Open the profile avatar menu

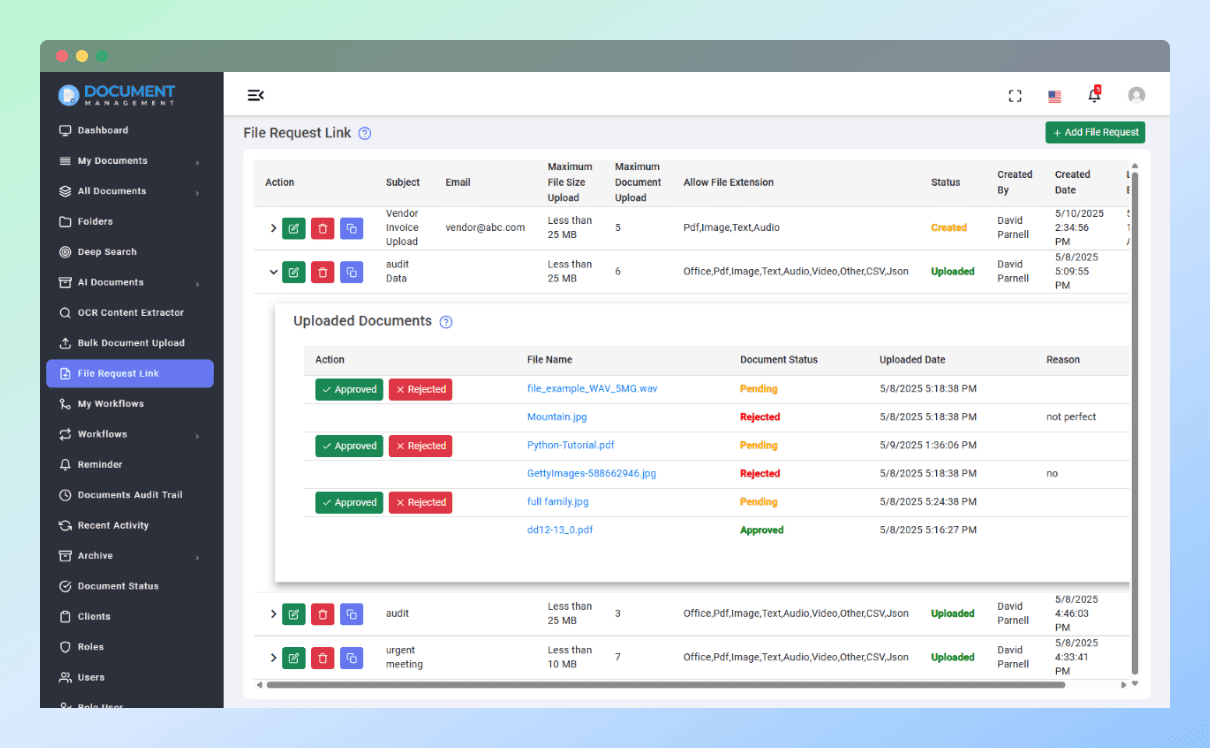(x=1136, y=95)
